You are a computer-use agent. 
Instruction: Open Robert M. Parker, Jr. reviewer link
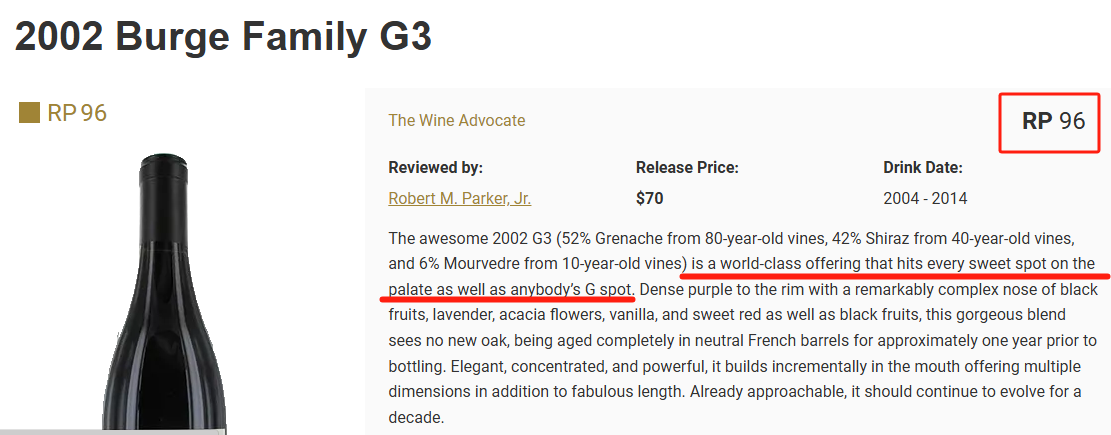click(460, 199)
